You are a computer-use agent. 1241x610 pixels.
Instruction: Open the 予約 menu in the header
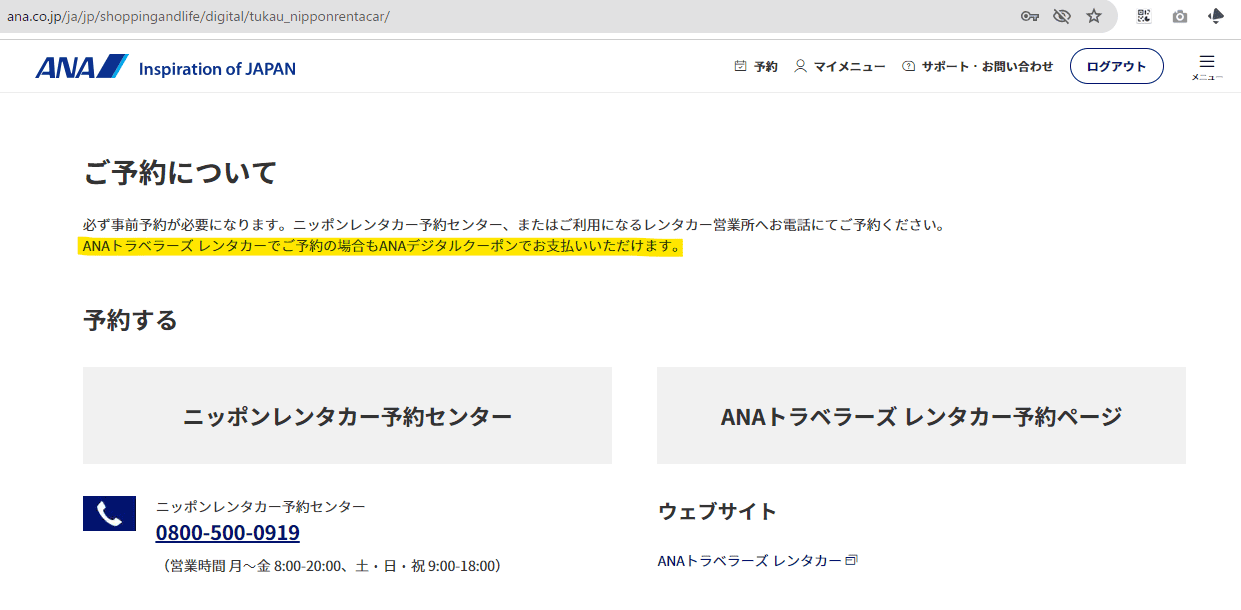click(765, 67)
